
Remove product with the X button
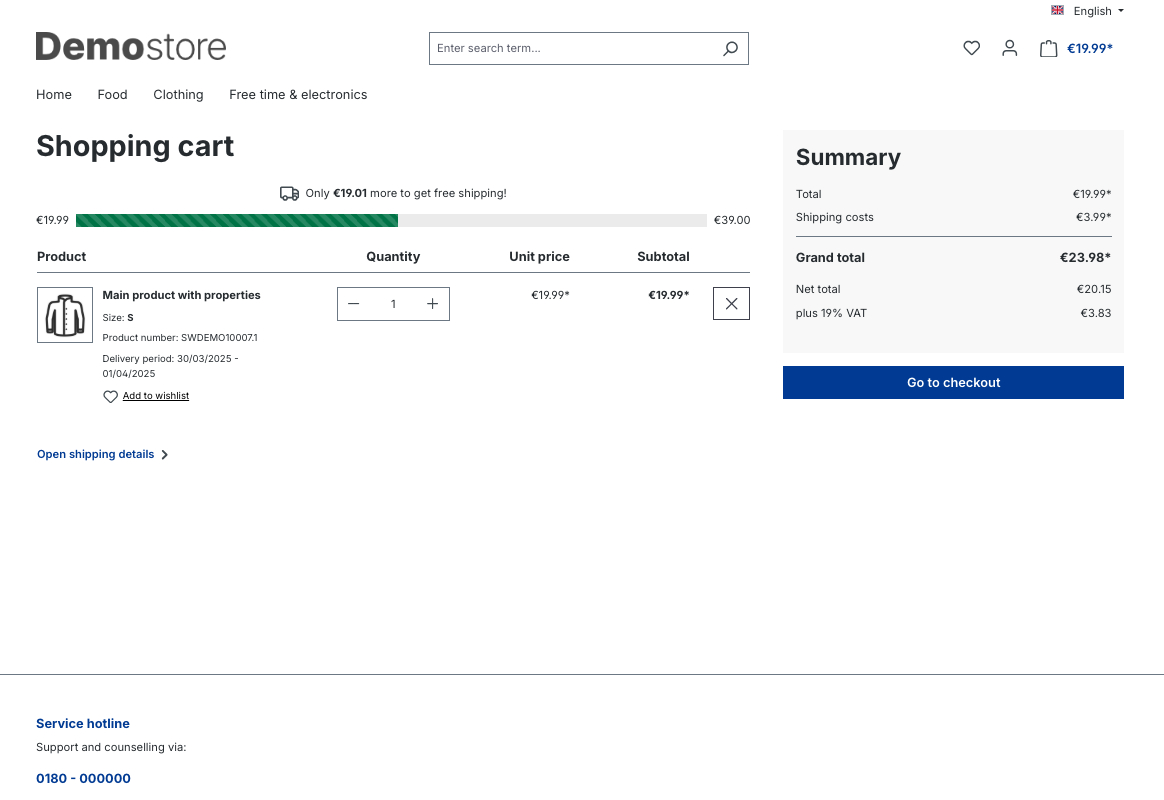click(731, 304)
